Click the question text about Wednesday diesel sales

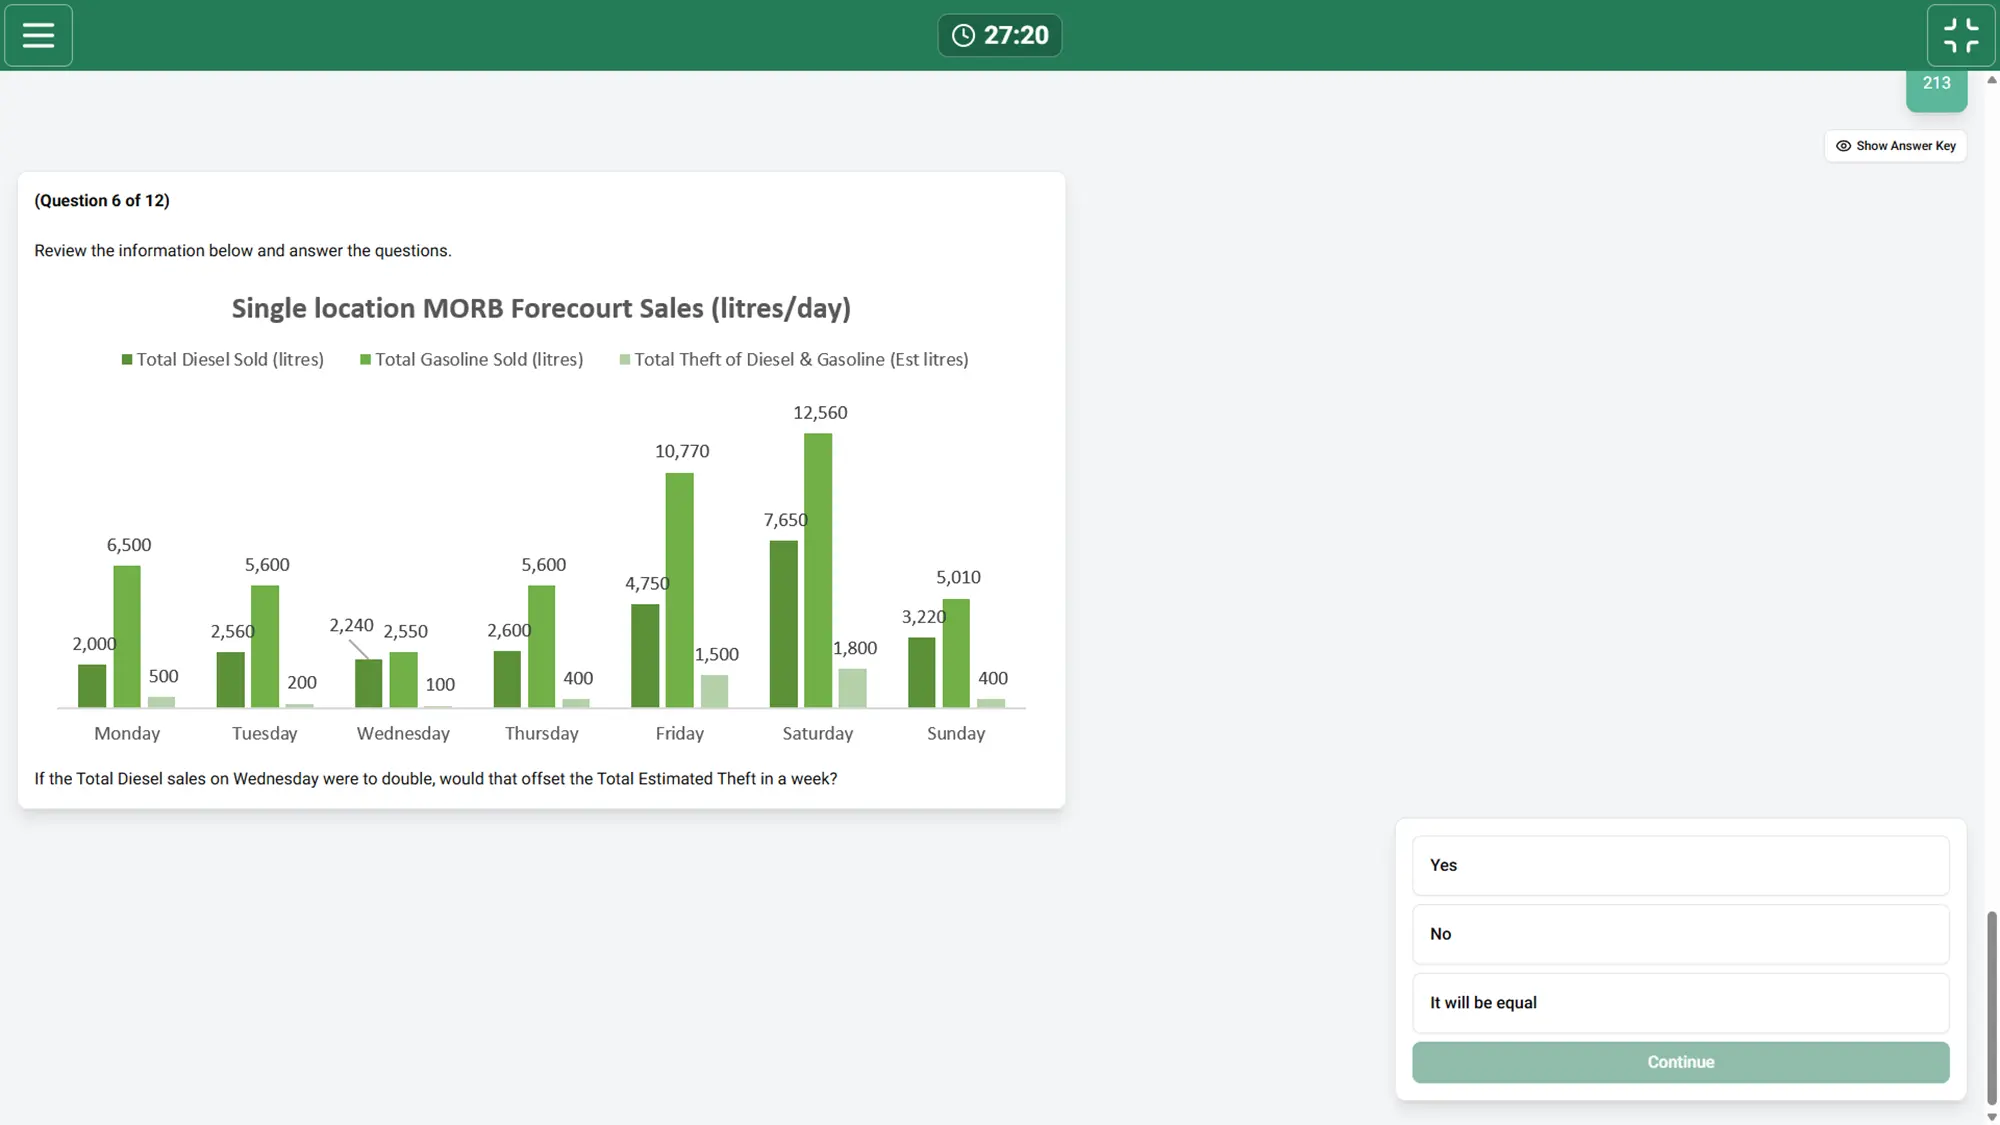coord(436,779)
